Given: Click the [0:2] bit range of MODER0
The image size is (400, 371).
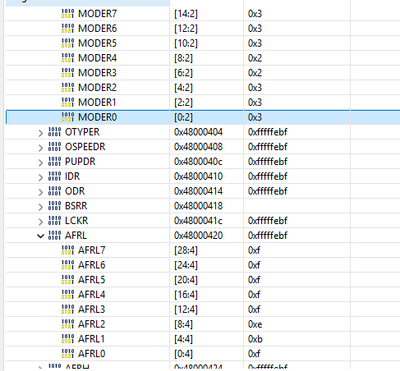Looking at the screenshot, I should click(x=183, y=117).
